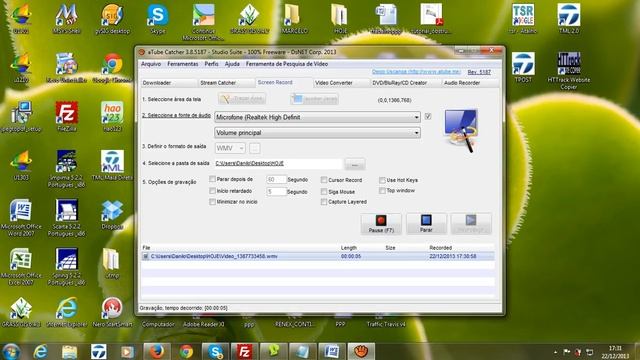Open Google Chrome desktop shortcut

pyautogui.click(x=112, y=68)
